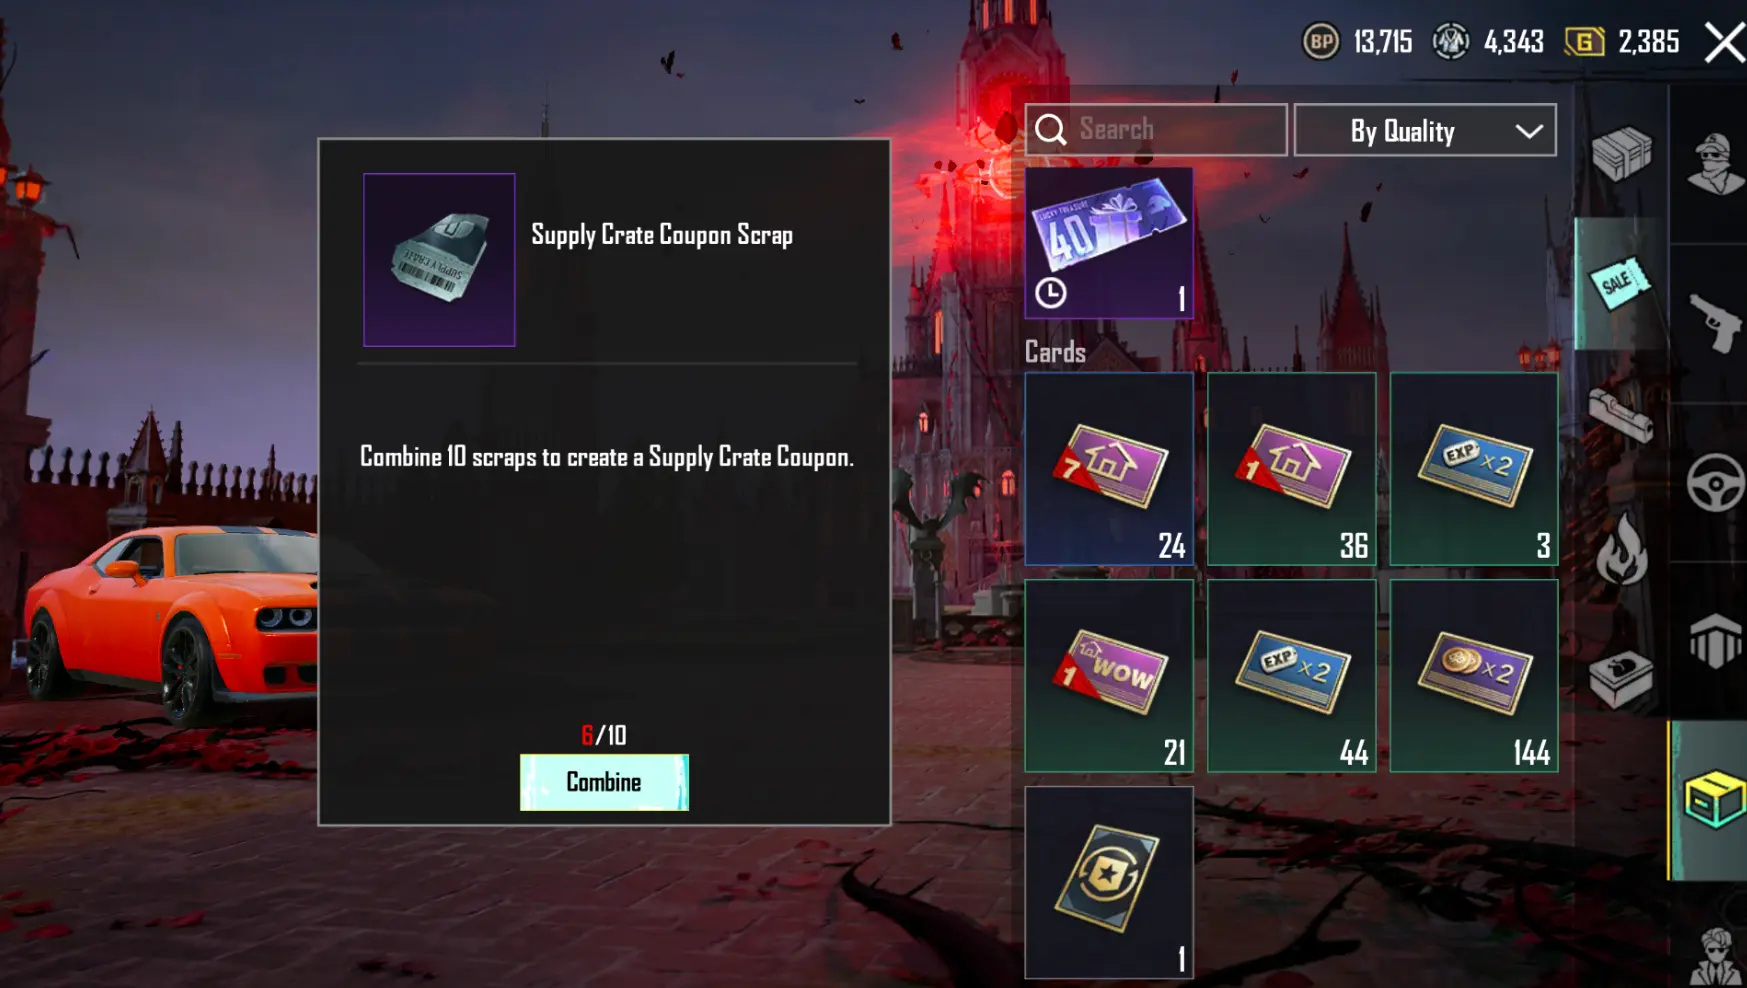Click the inventory Search field

click(1156, 130)
